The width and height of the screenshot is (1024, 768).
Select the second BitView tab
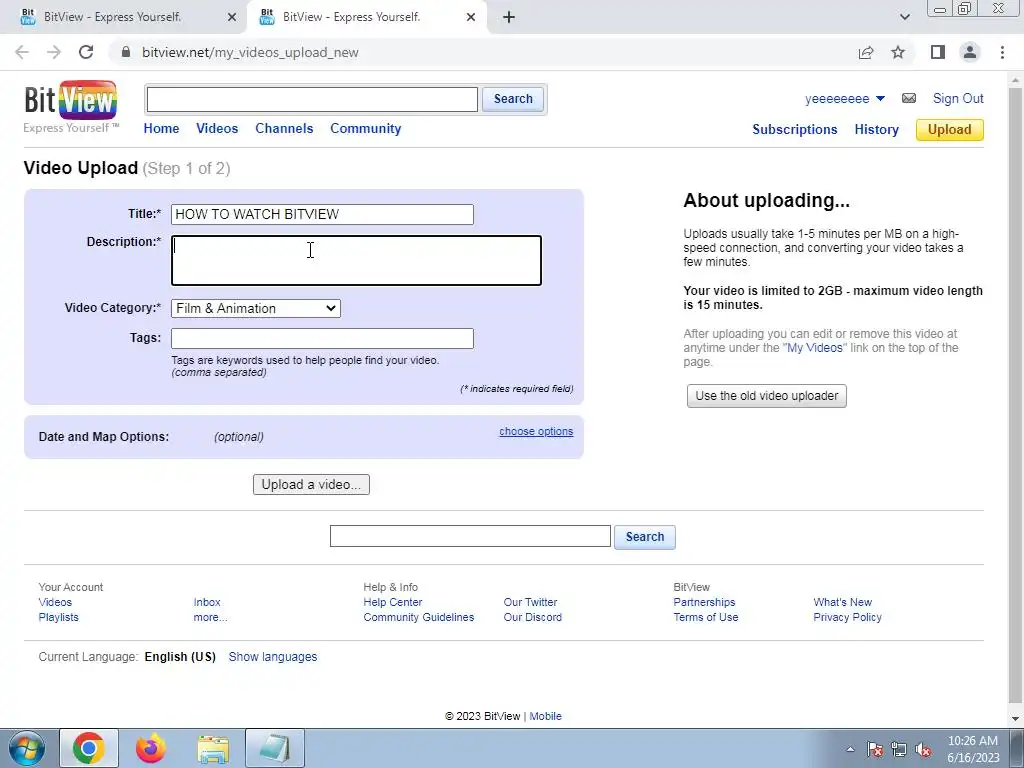[366, 17]
